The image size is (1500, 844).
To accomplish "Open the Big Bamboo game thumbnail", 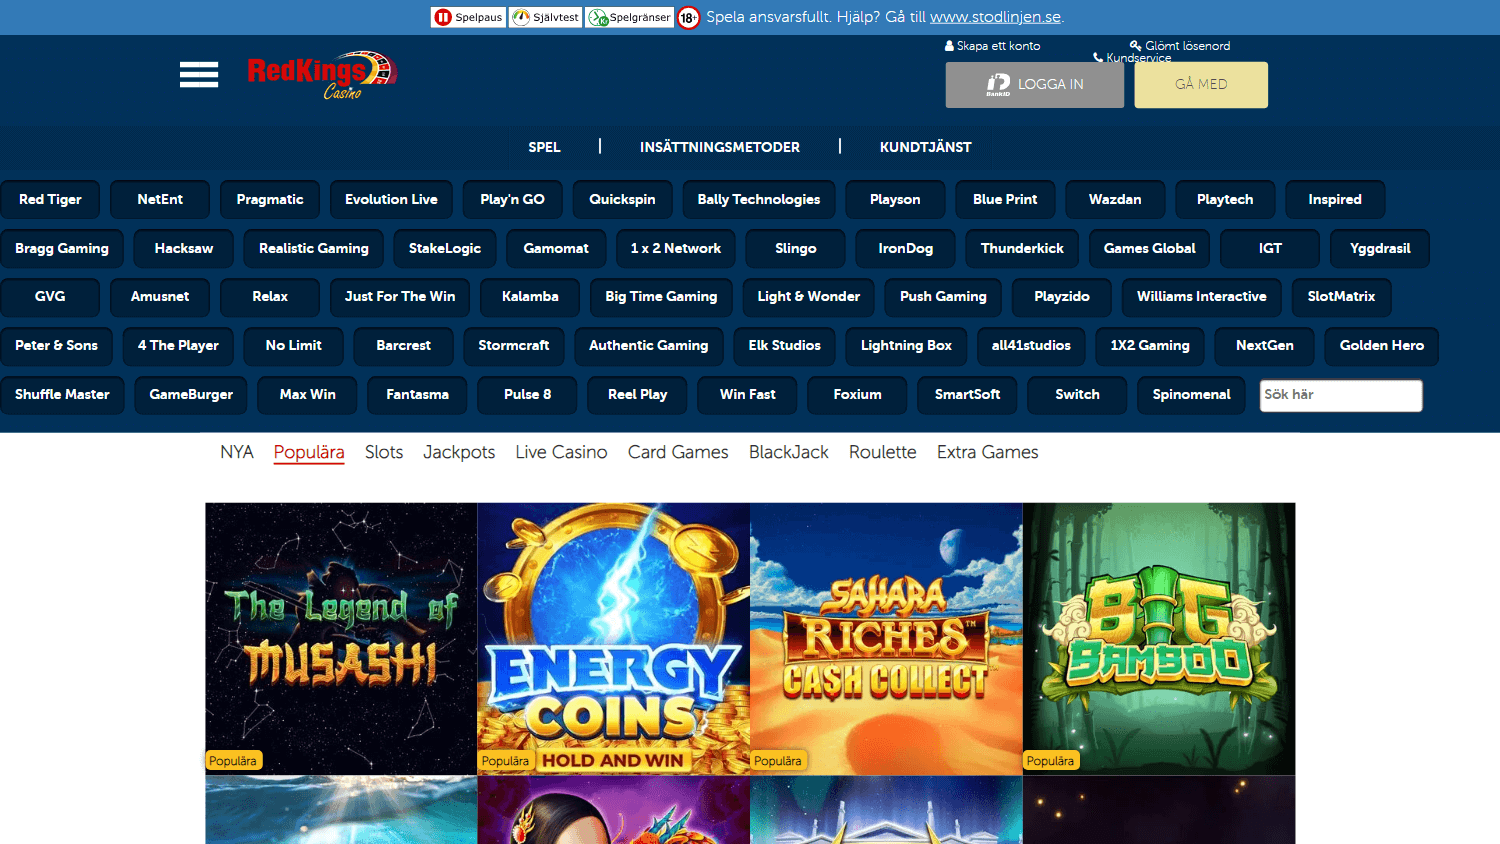I will click(x=1159, y=639).
